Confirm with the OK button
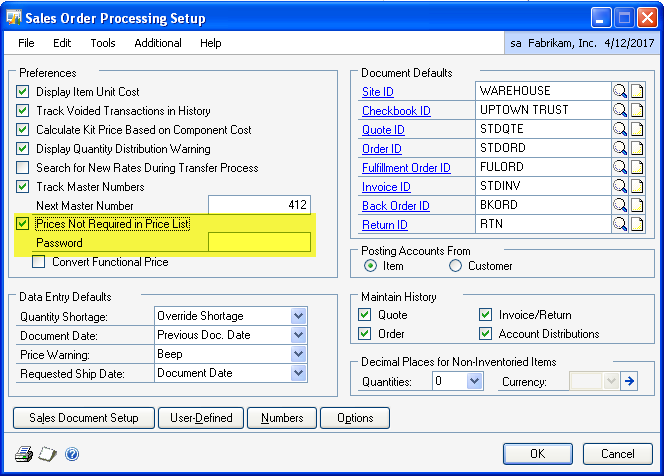664x476 pixels. (538, 454)
